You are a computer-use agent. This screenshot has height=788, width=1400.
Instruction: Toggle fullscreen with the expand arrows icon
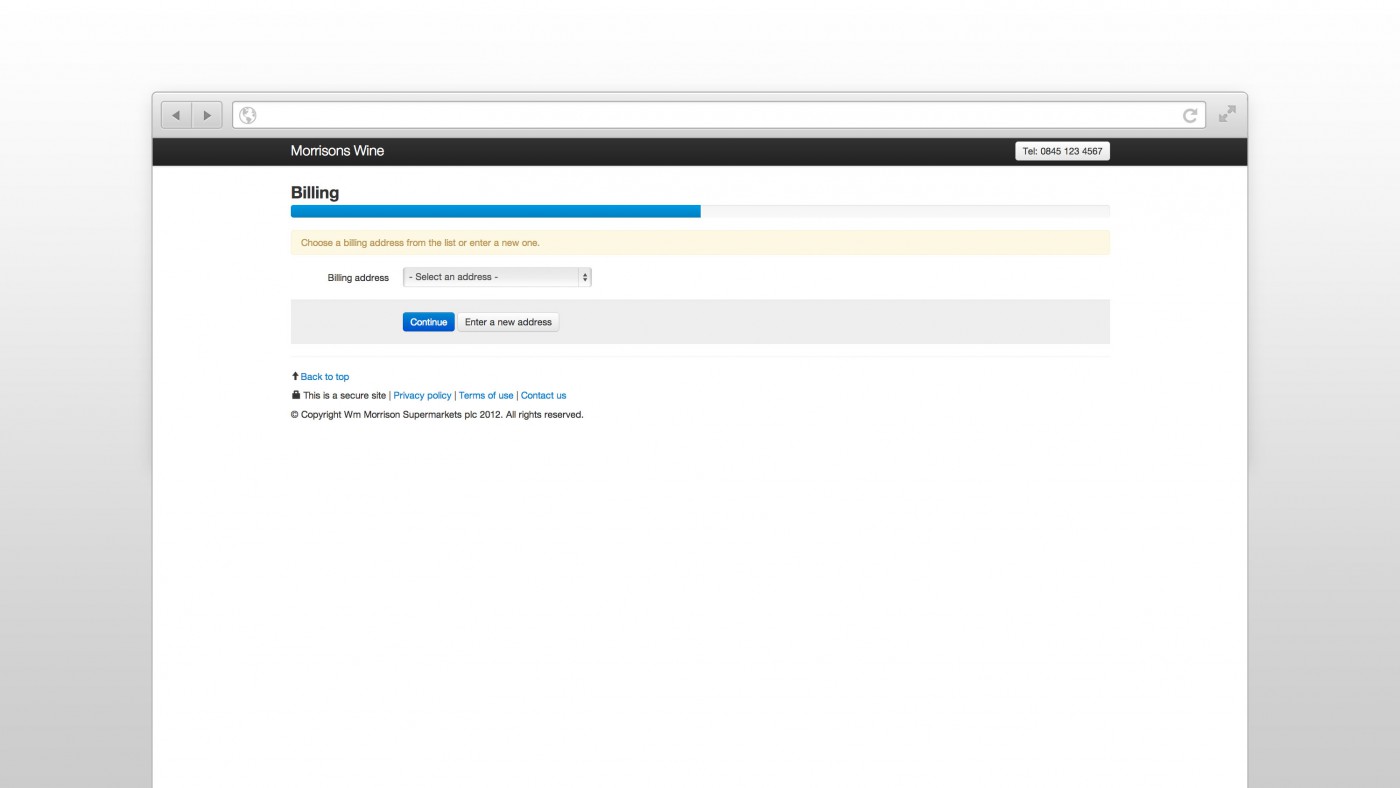coord(1227,114)
